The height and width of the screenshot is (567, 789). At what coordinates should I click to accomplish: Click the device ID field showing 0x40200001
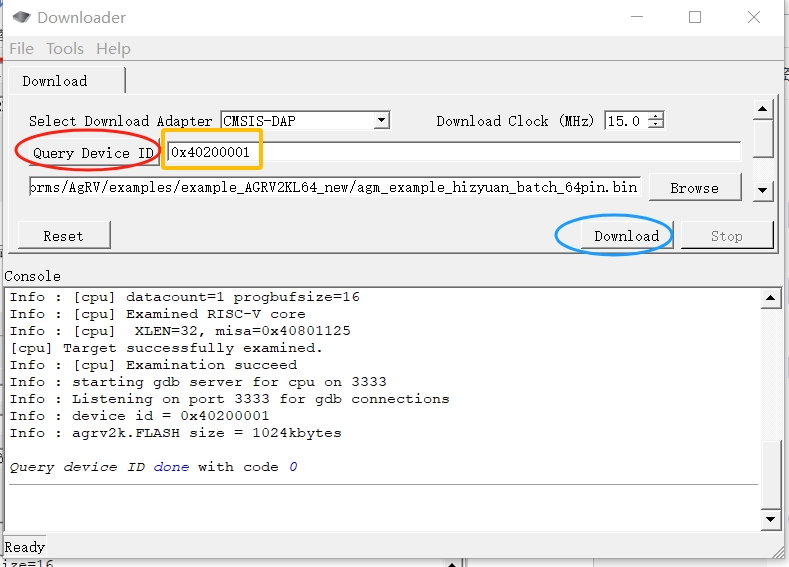(453, 152)
